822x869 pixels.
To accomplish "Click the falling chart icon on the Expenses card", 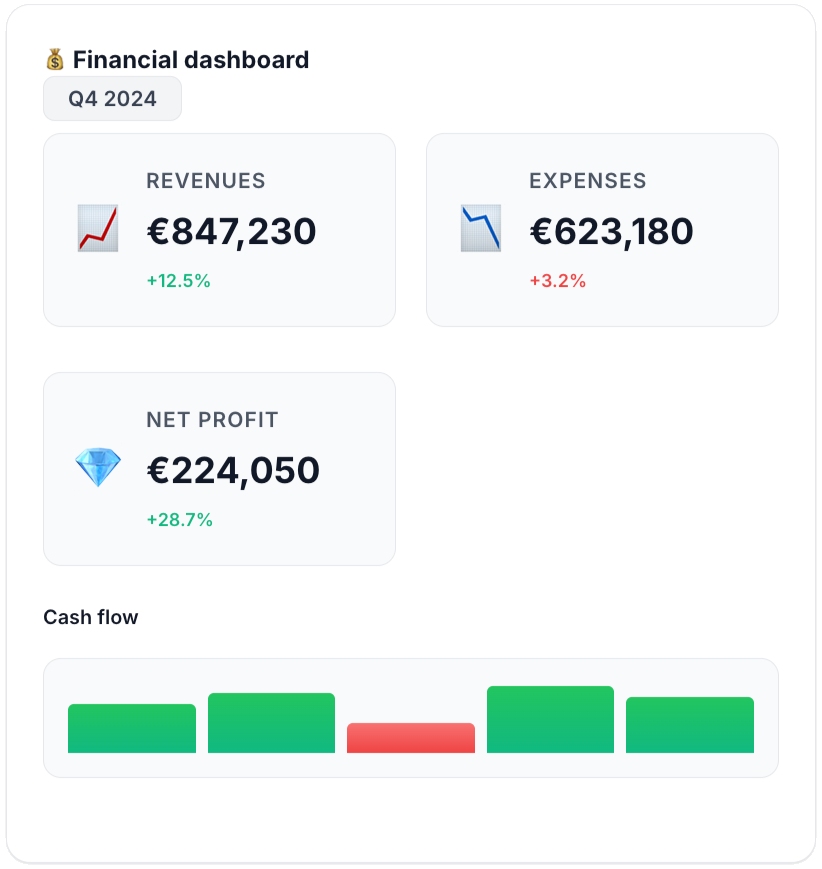I will click(481, 228).
